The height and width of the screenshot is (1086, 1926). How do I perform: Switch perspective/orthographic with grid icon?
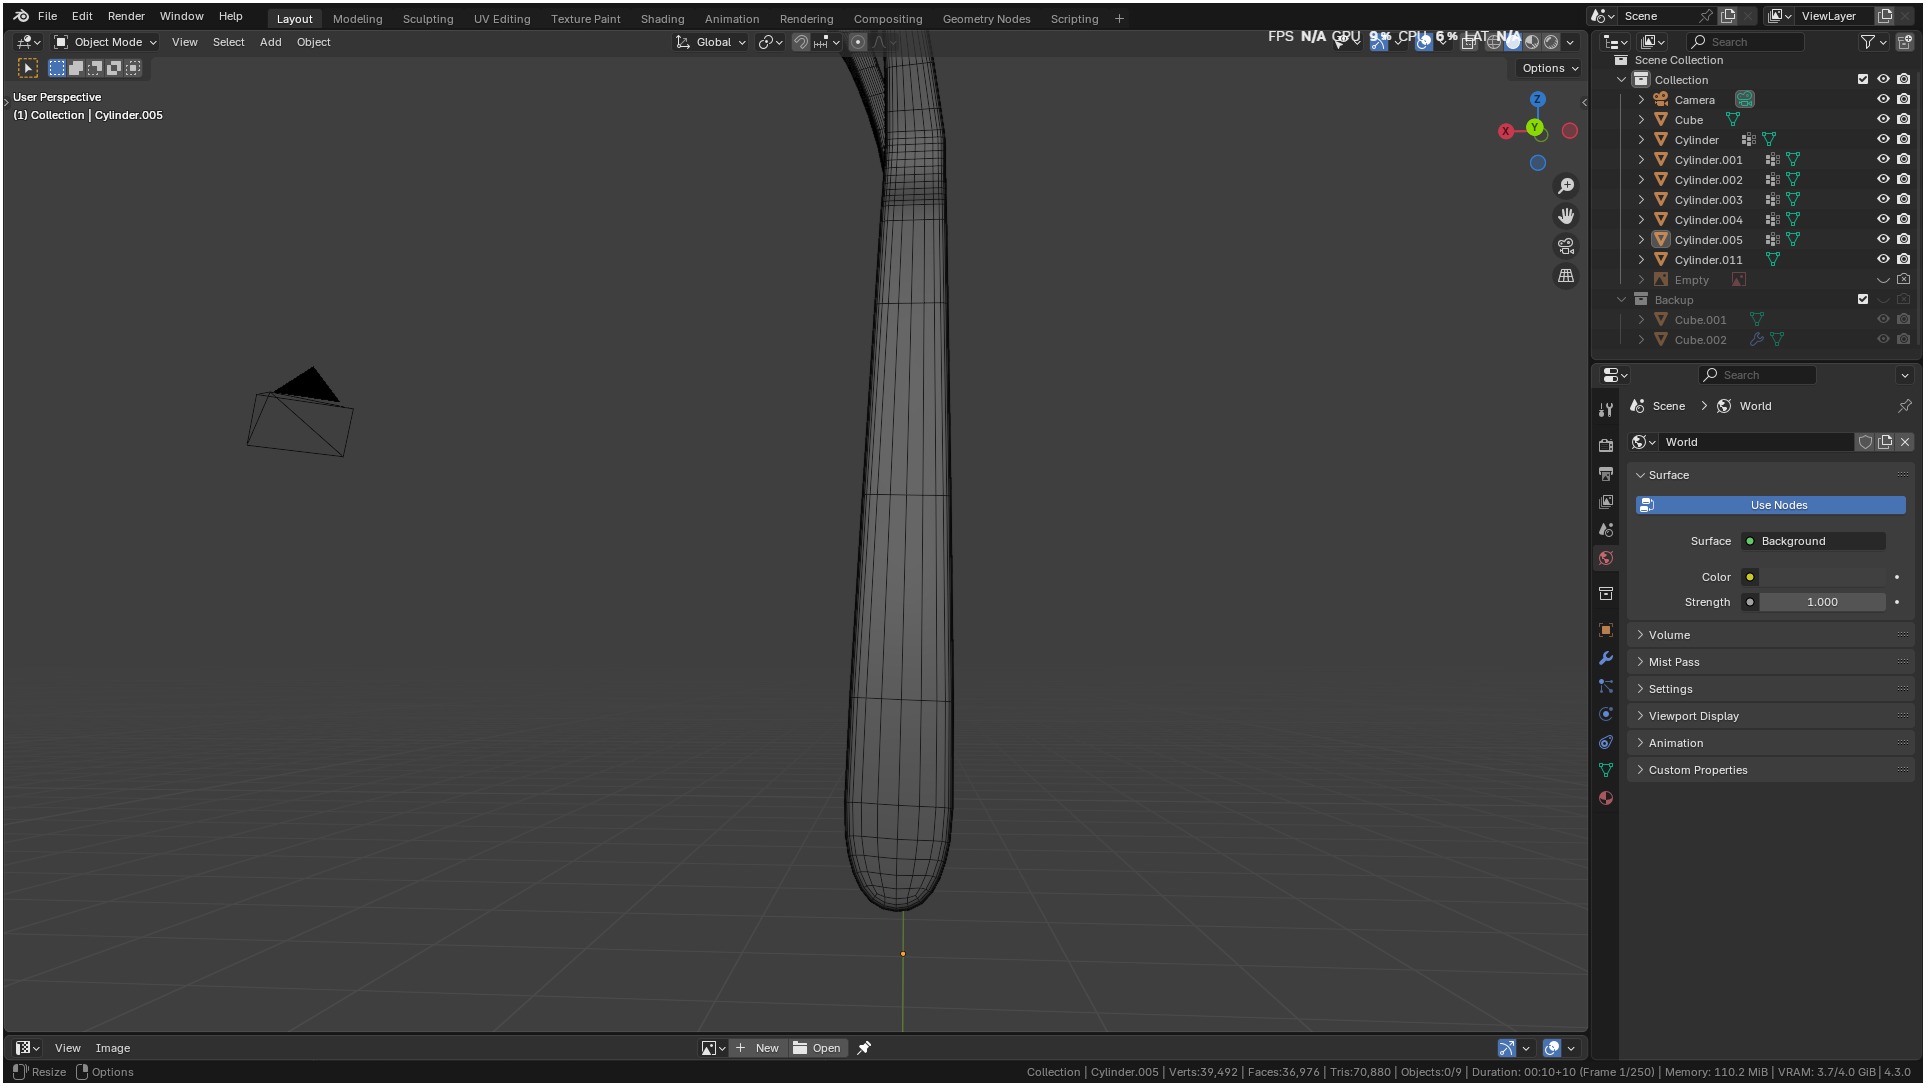point(1566,276)
